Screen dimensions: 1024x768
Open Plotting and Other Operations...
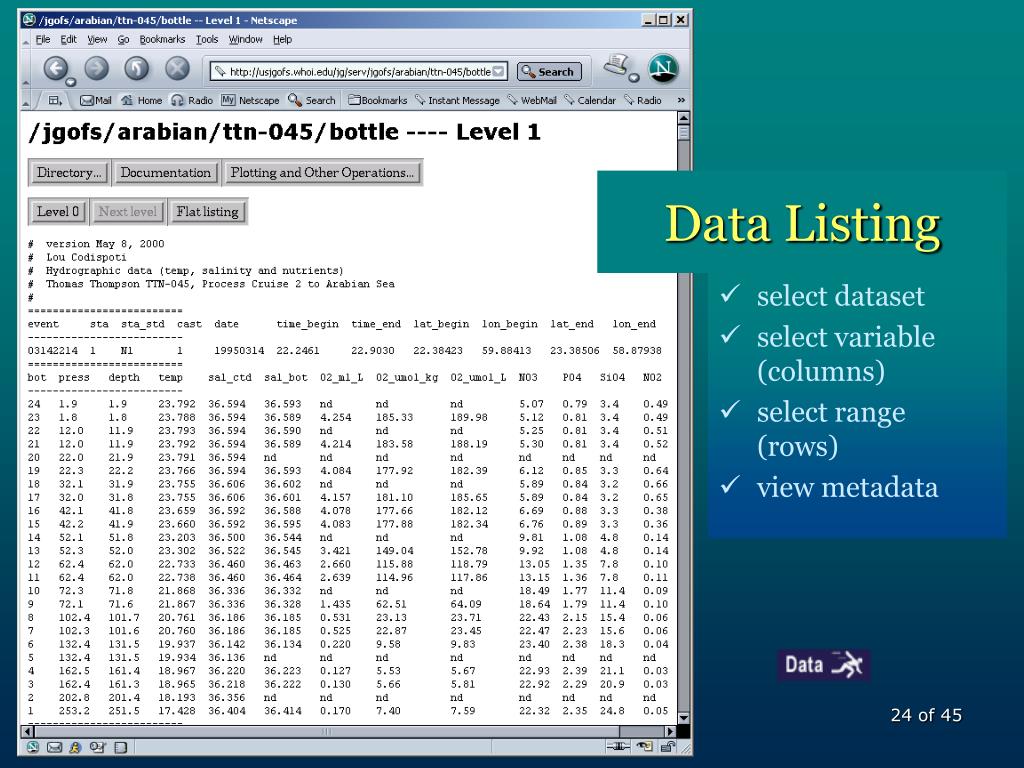(x=322, y=172)
